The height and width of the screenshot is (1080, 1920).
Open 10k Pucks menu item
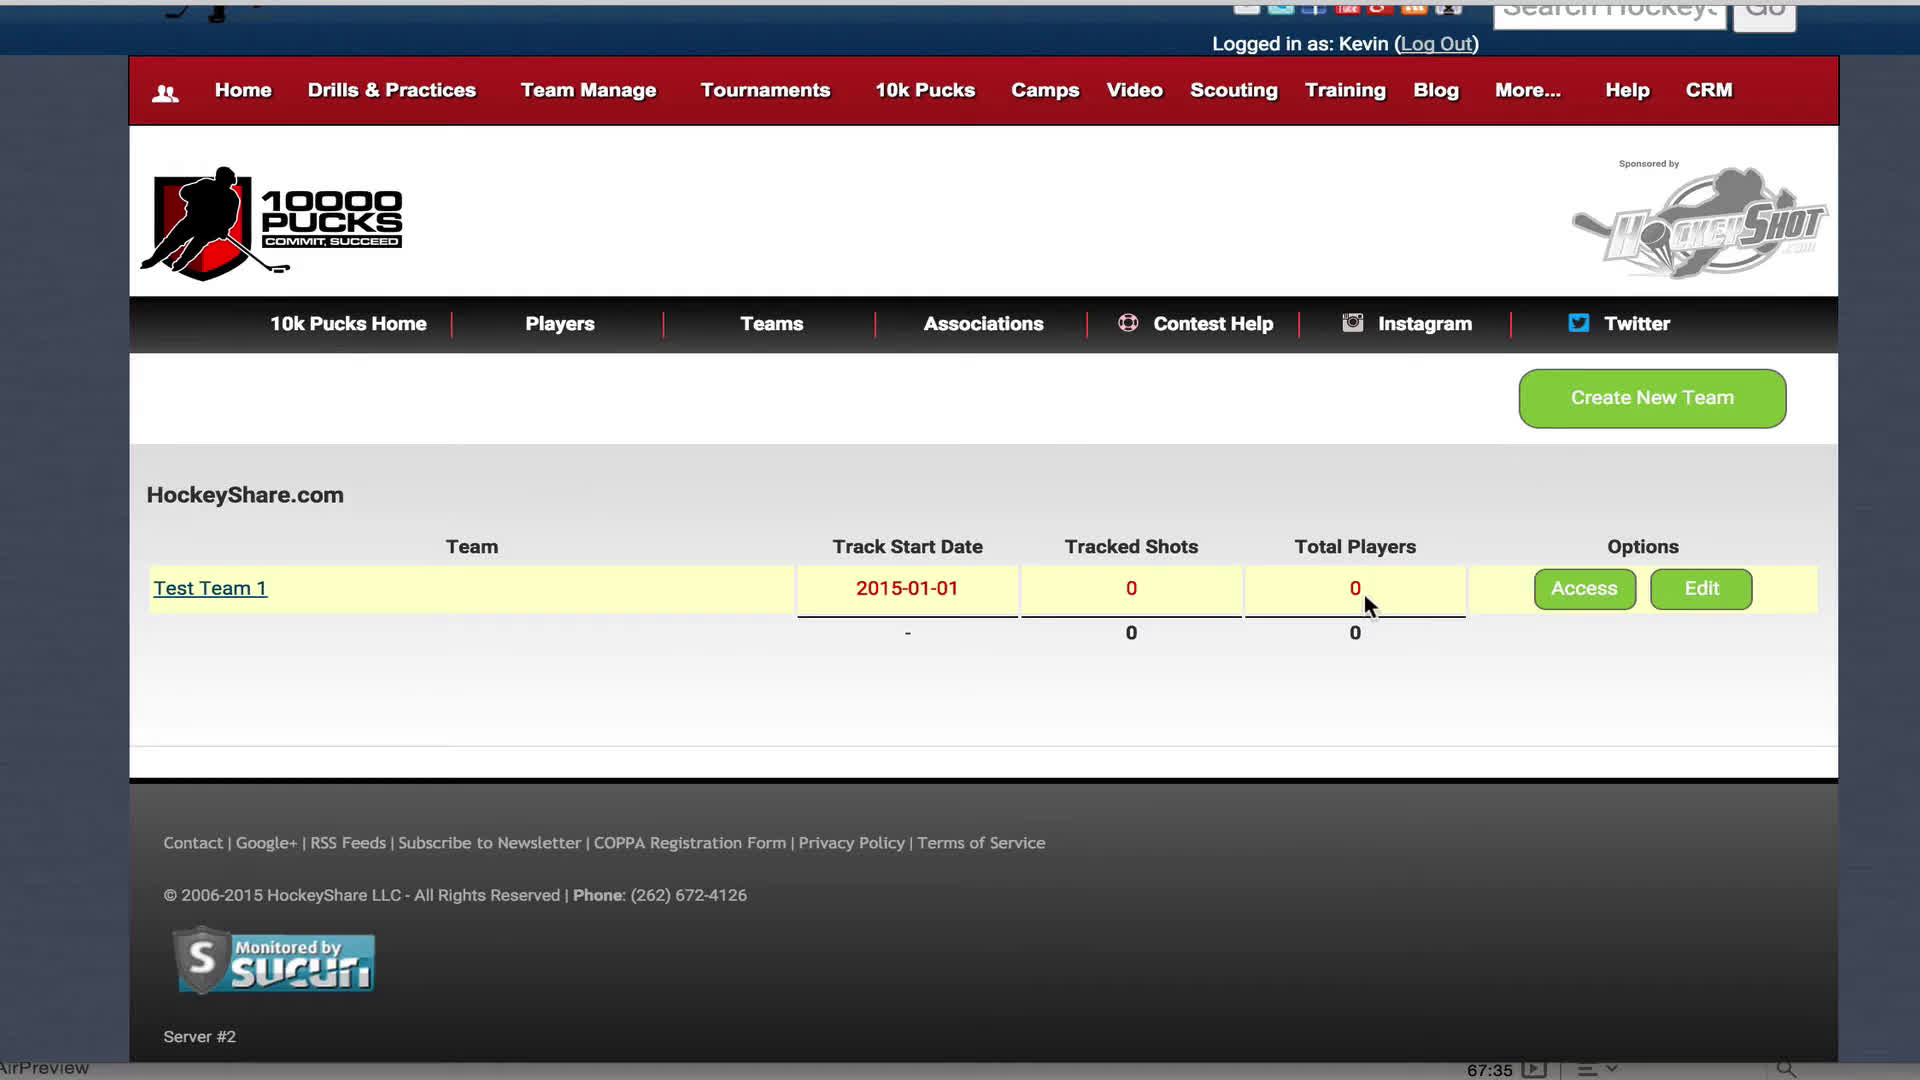click(925, 90)
